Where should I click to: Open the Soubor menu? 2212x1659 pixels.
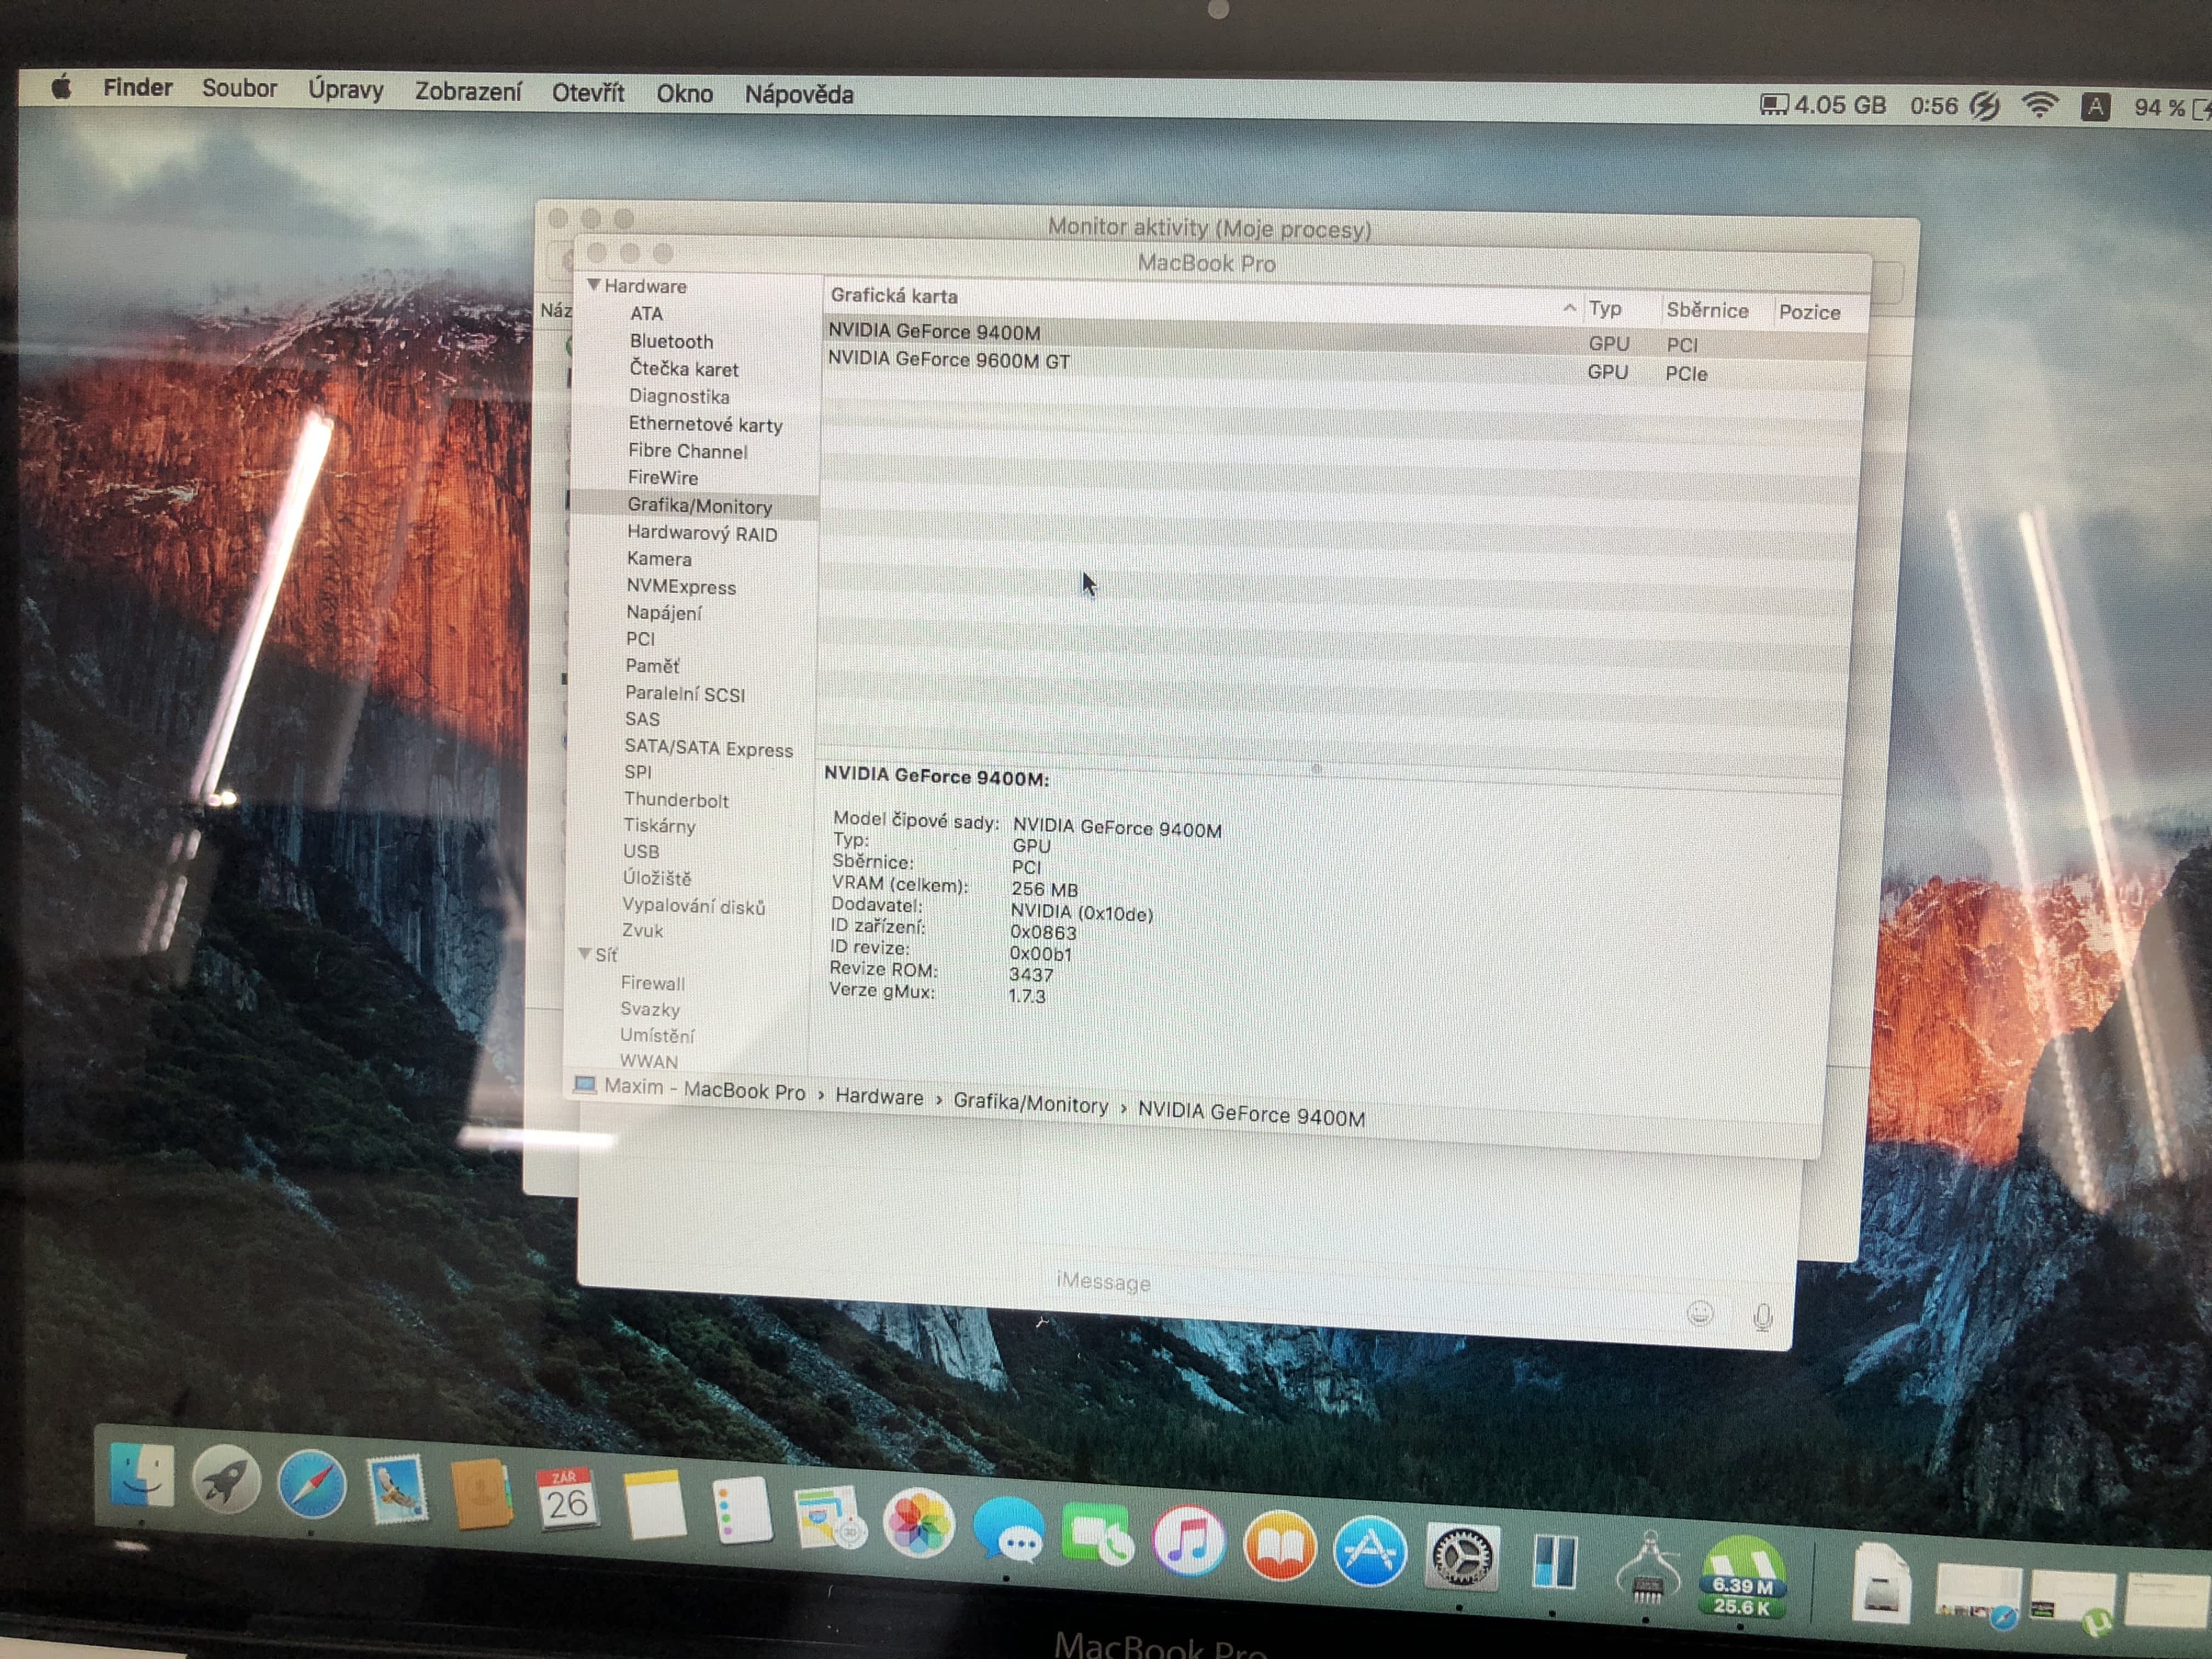click(239, 88)
